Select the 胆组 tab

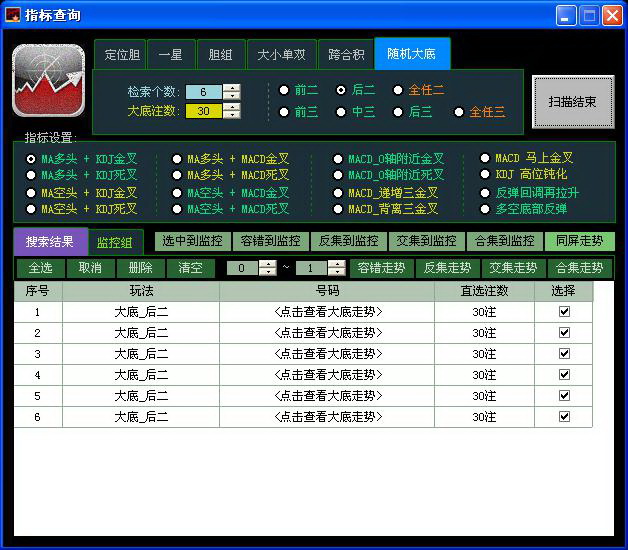[x=220, y=54]
